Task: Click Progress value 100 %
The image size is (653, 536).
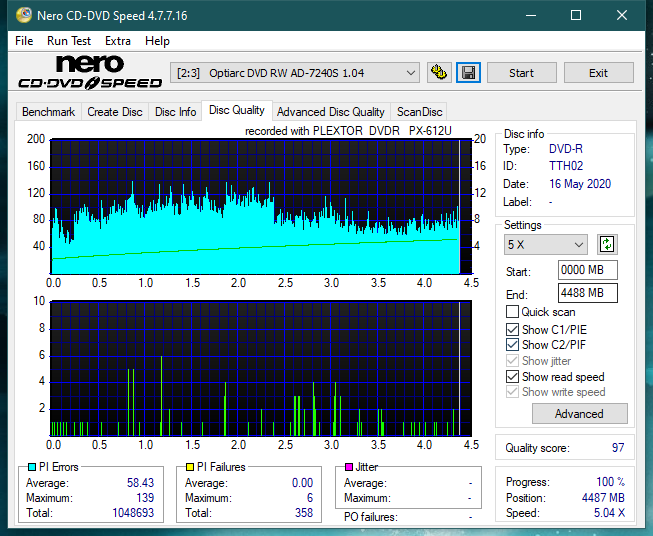Action: tap(611, 482)
